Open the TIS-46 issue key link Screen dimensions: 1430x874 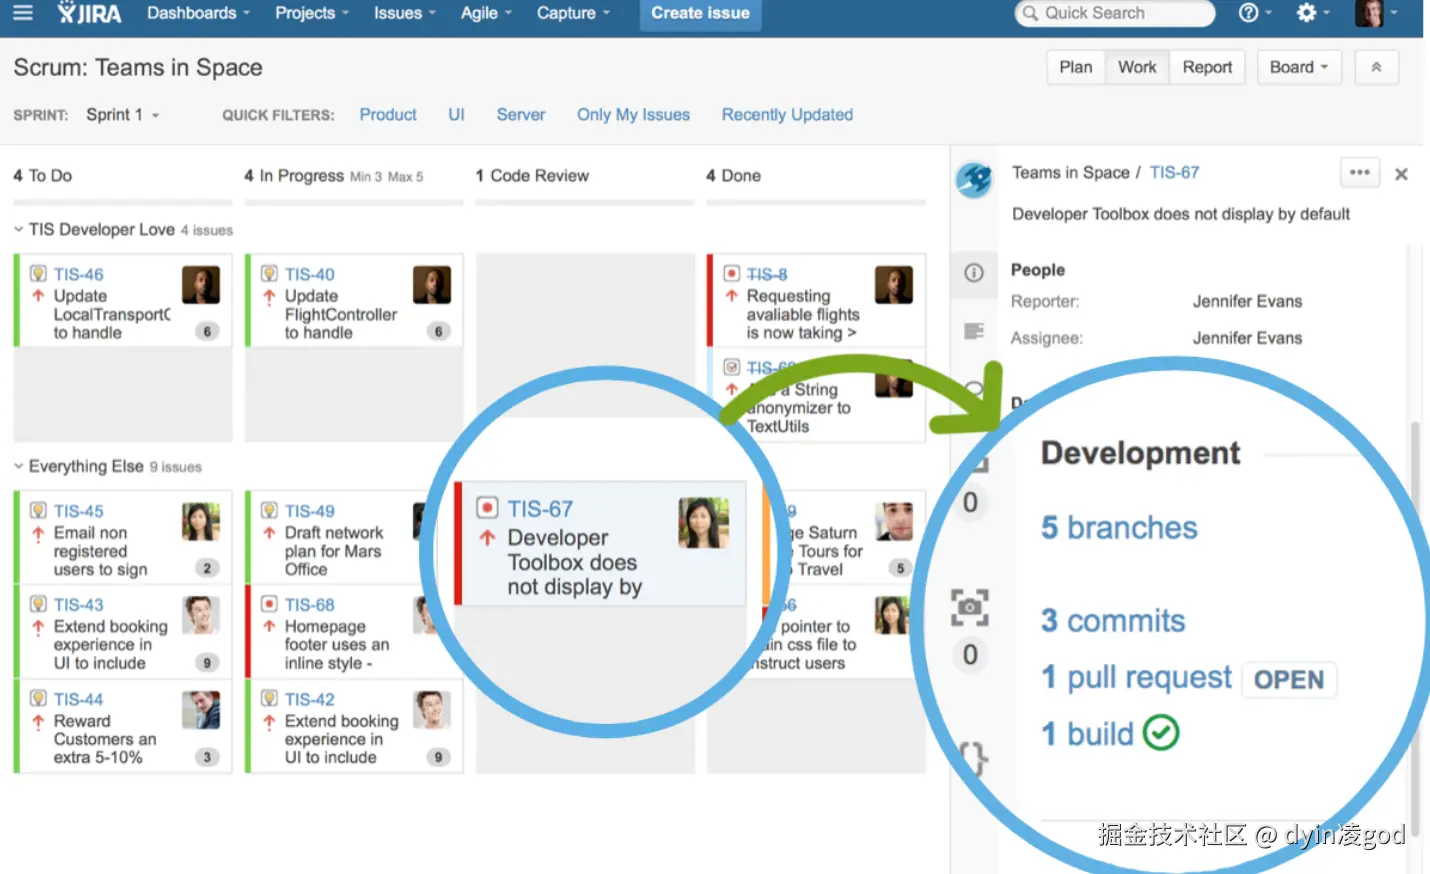click(78, 274)
